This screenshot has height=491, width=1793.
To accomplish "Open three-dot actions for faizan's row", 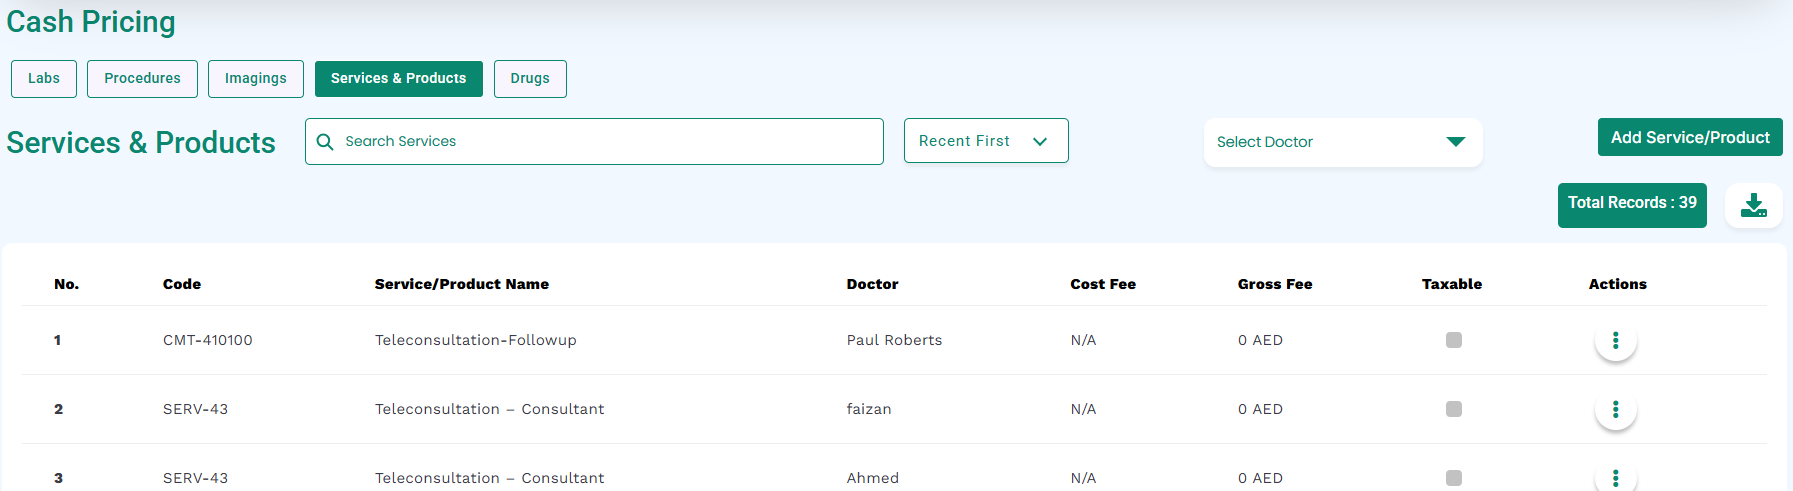I will 1615,410.
